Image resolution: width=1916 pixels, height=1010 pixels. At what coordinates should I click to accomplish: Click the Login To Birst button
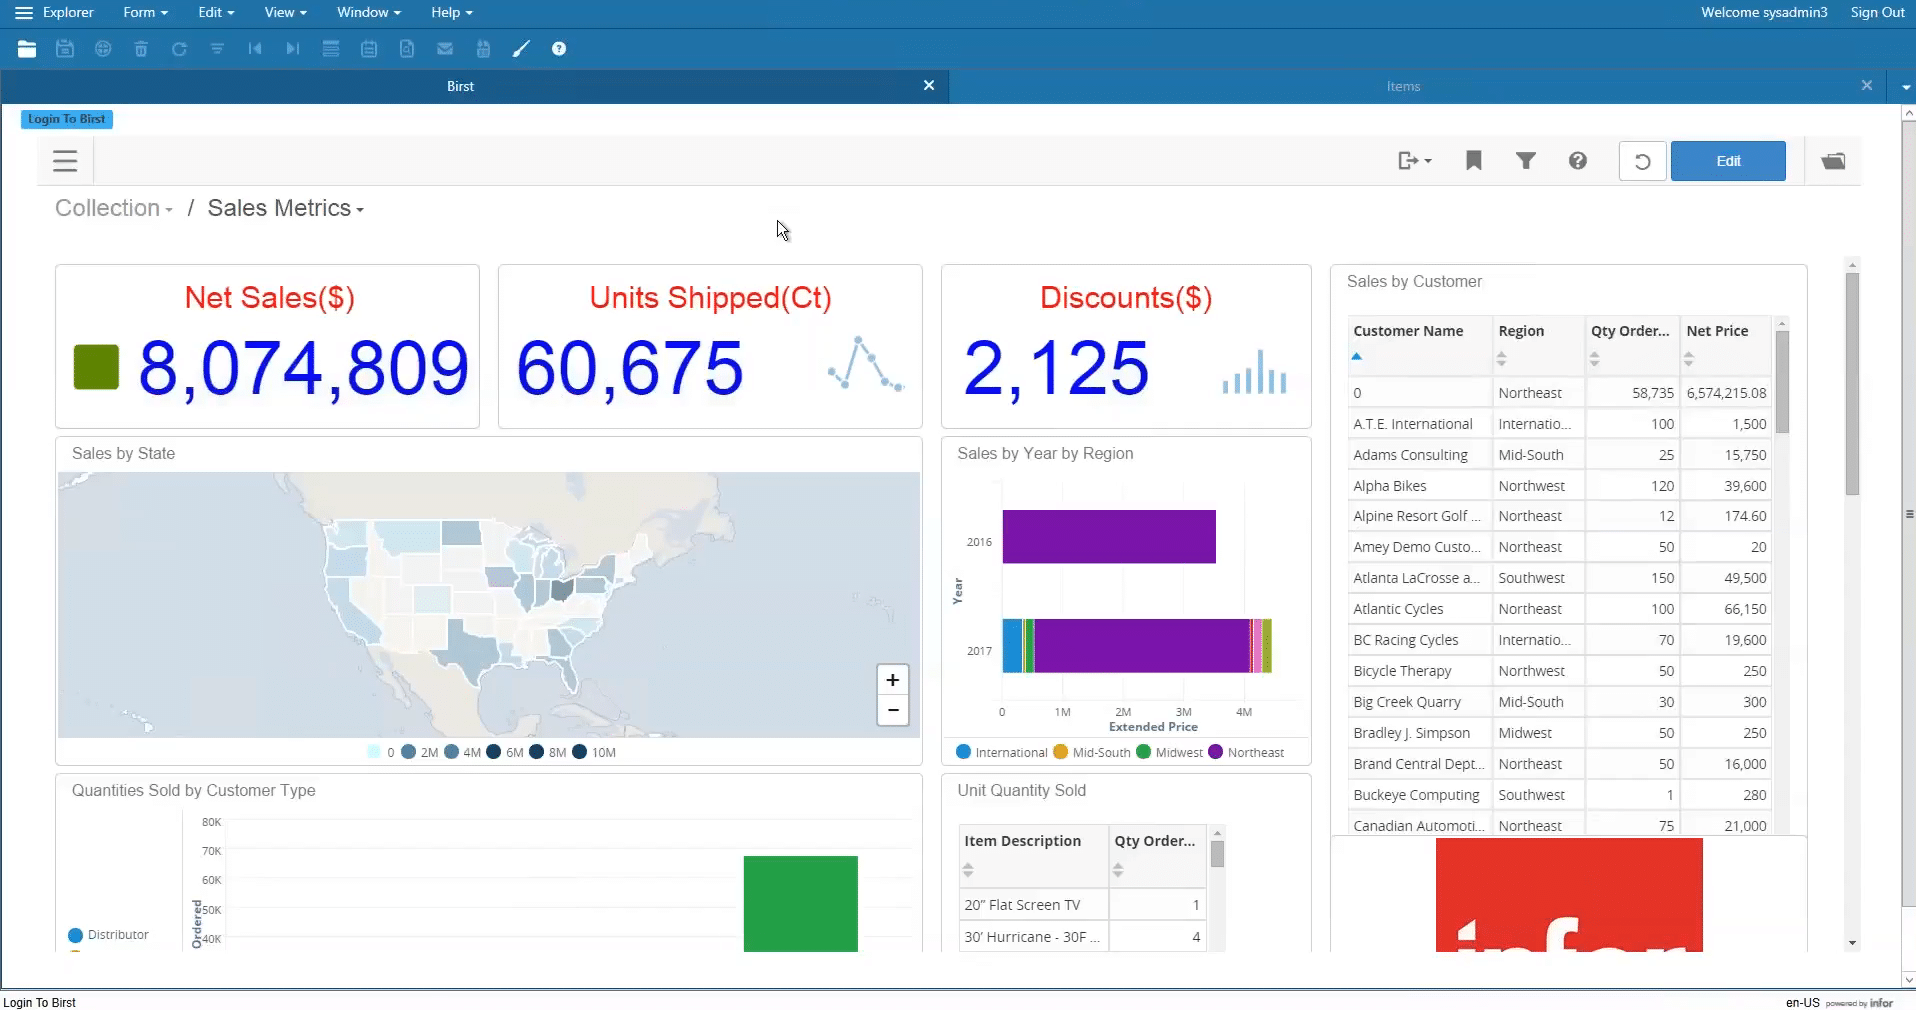[67, 119]
